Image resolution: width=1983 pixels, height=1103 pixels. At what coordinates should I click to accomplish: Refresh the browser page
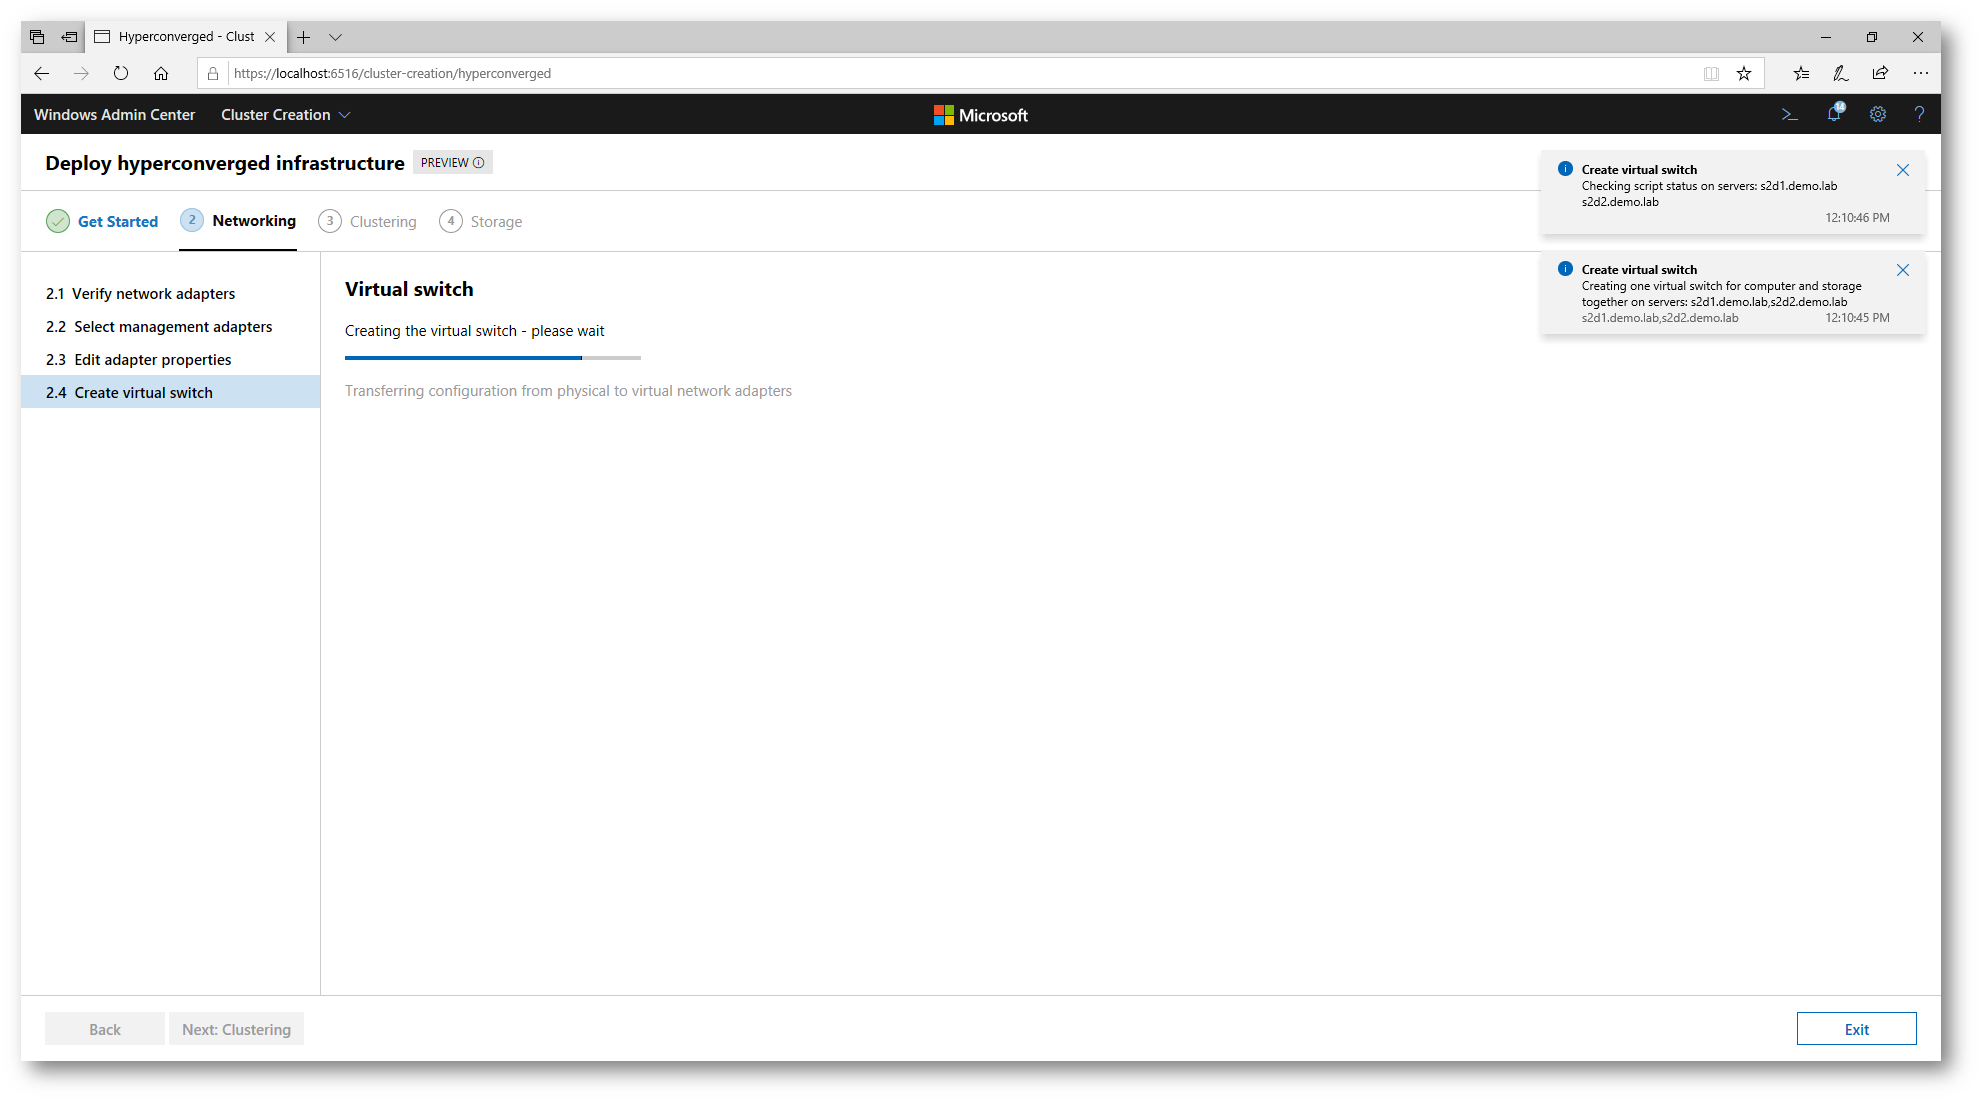(121, 73)
